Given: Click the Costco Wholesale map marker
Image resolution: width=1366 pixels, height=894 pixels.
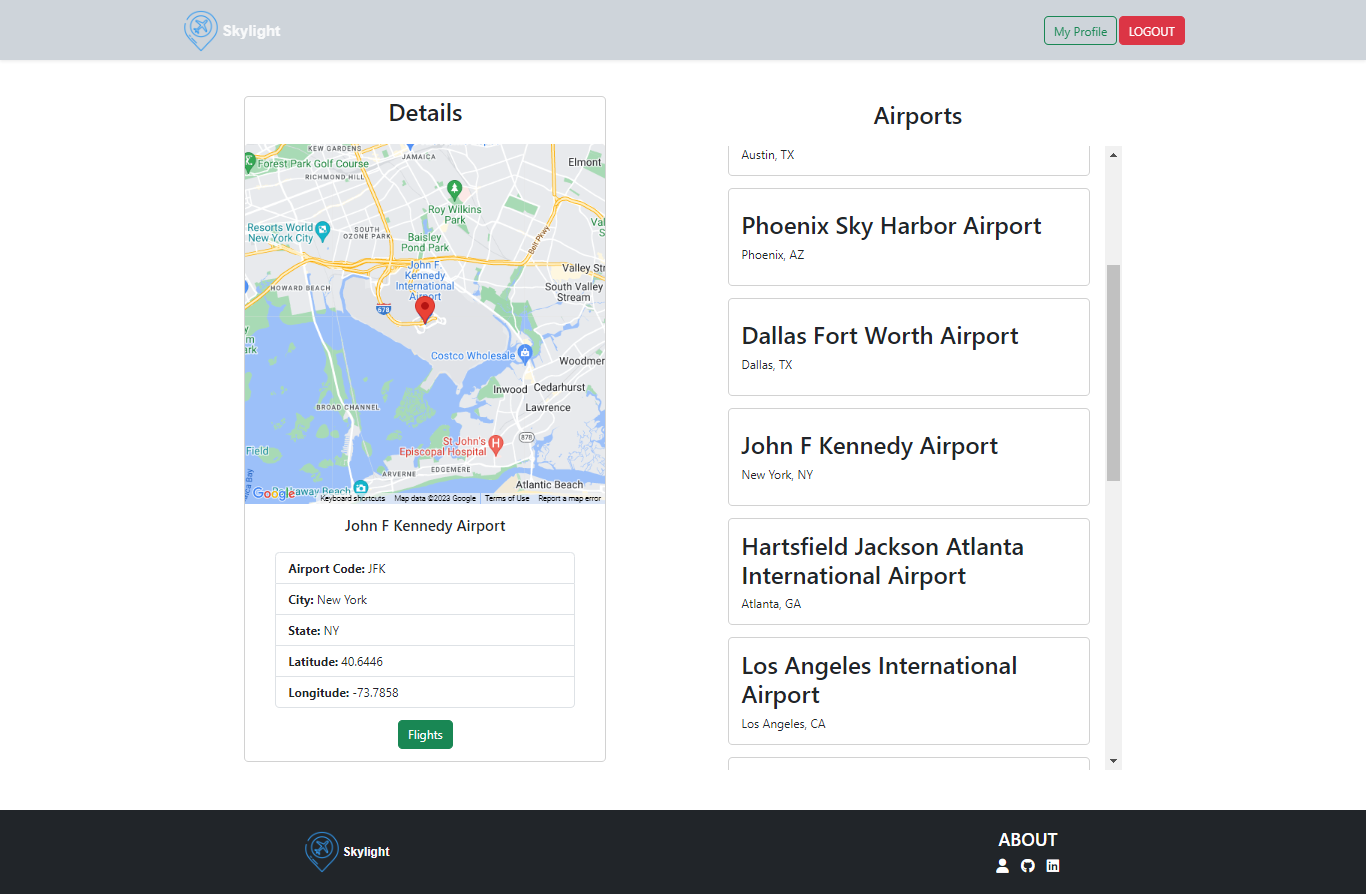Looking at the screenshot, I should 525,353.
